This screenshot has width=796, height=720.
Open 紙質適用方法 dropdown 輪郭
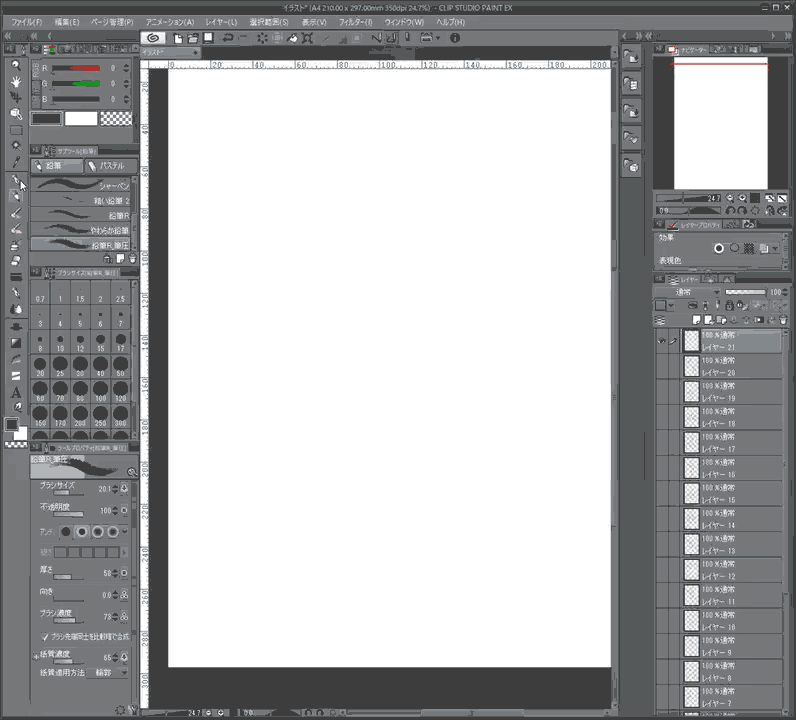tap(108, 672)
